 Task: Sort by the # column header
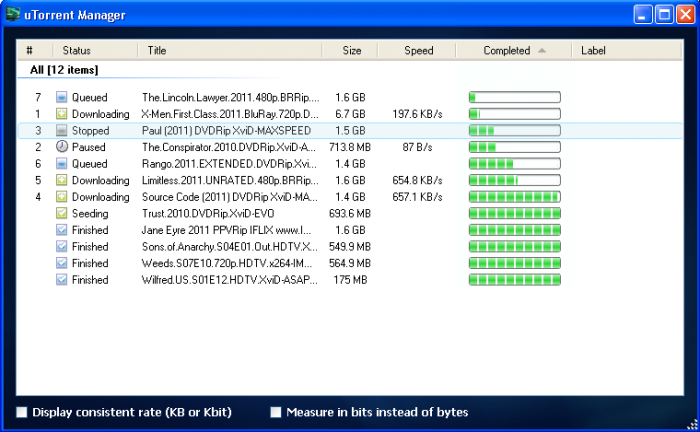pyautogui.click(x=35, y=50)
